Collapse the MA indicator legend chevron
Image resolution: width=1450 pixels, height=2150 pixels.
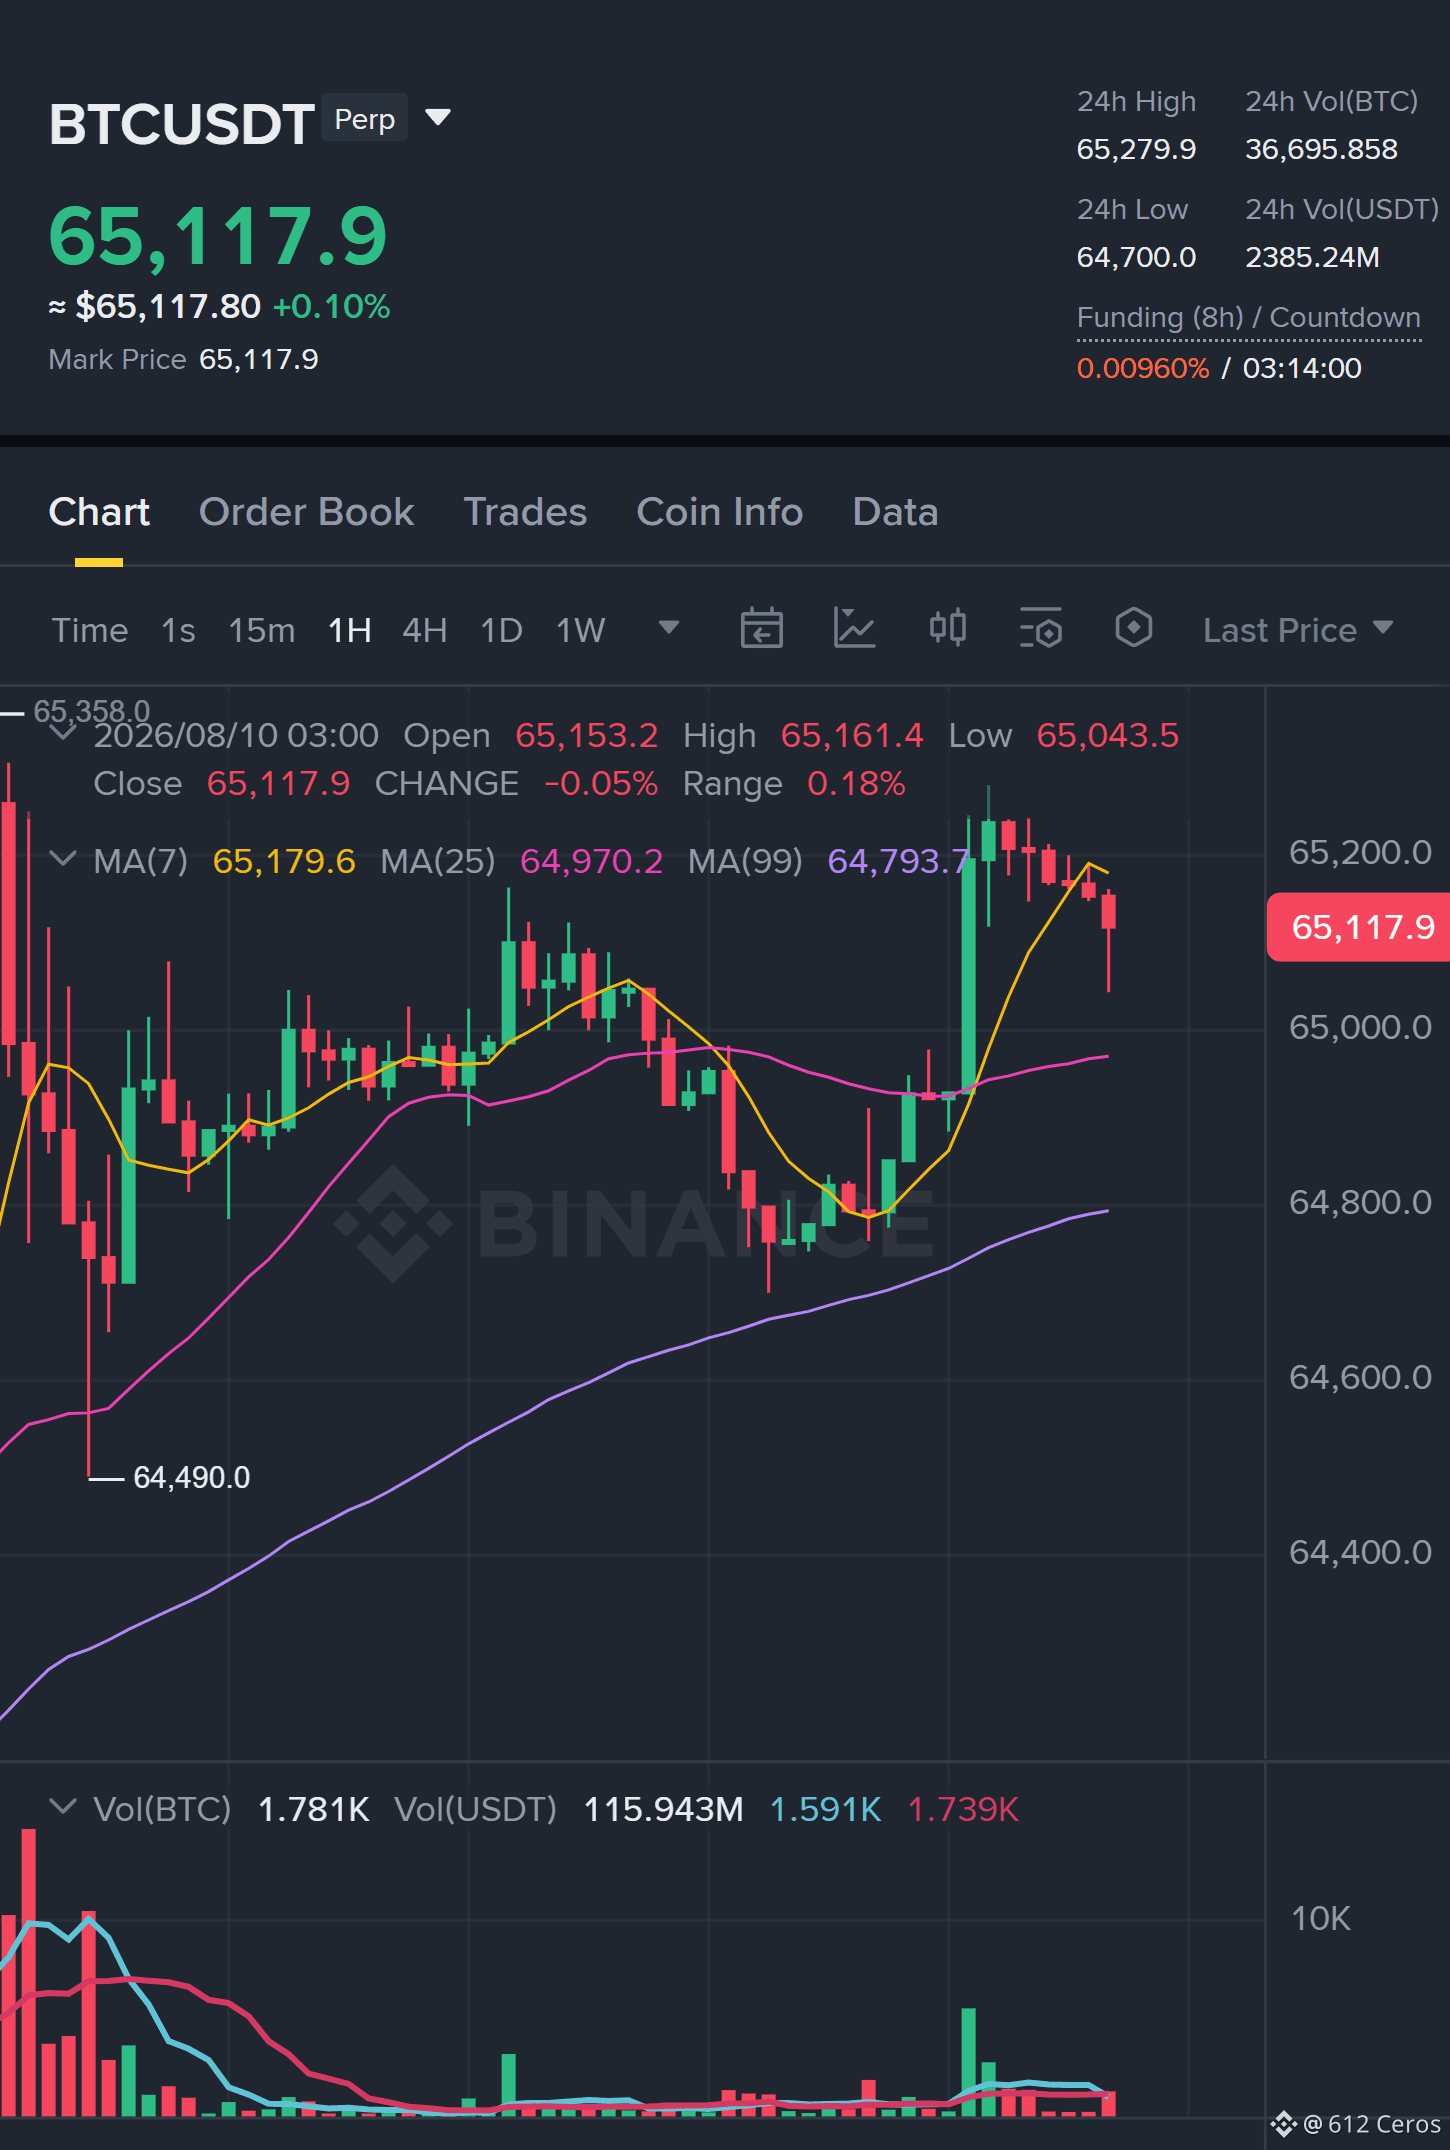[63, 859]
